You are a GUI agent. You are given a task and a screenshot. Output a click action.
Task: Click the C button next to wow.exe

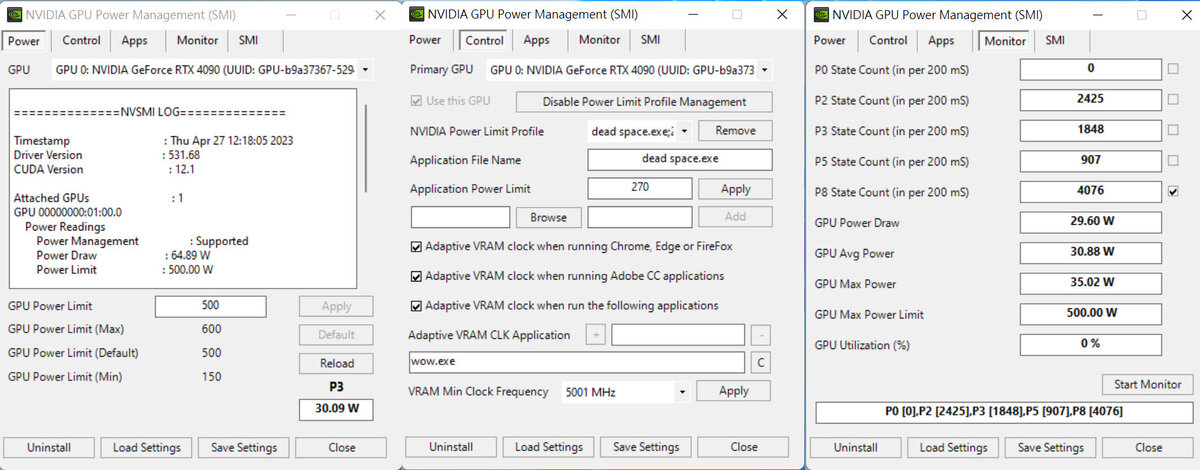[x=762, y=362]
